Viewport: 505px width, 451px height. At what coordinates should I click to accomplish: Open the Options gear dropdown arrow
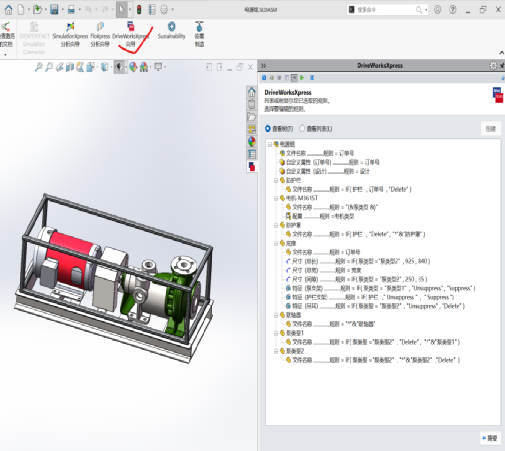172,10
